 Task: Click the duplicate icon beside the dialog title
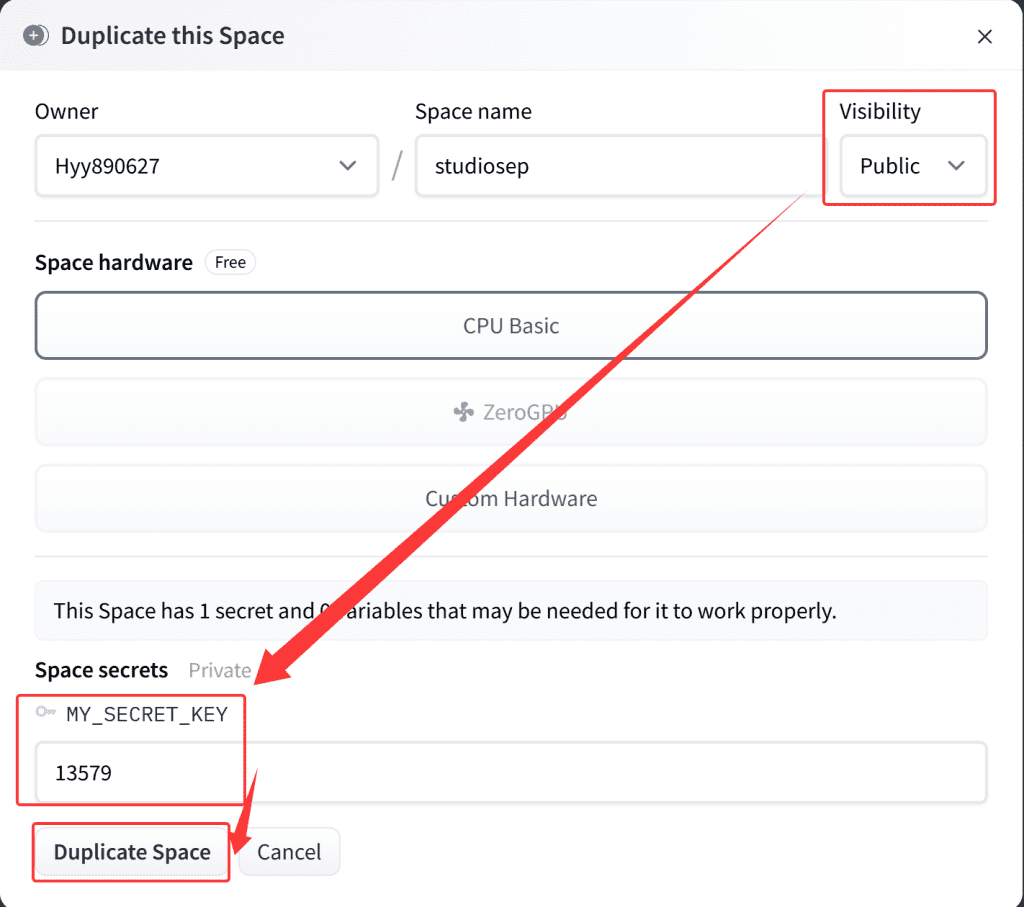36,36
